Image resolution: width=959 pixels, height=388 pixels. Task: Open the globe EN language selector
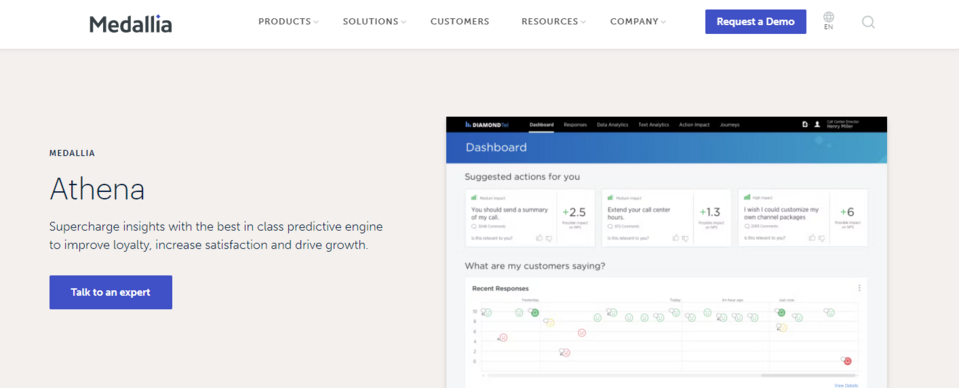828,21
